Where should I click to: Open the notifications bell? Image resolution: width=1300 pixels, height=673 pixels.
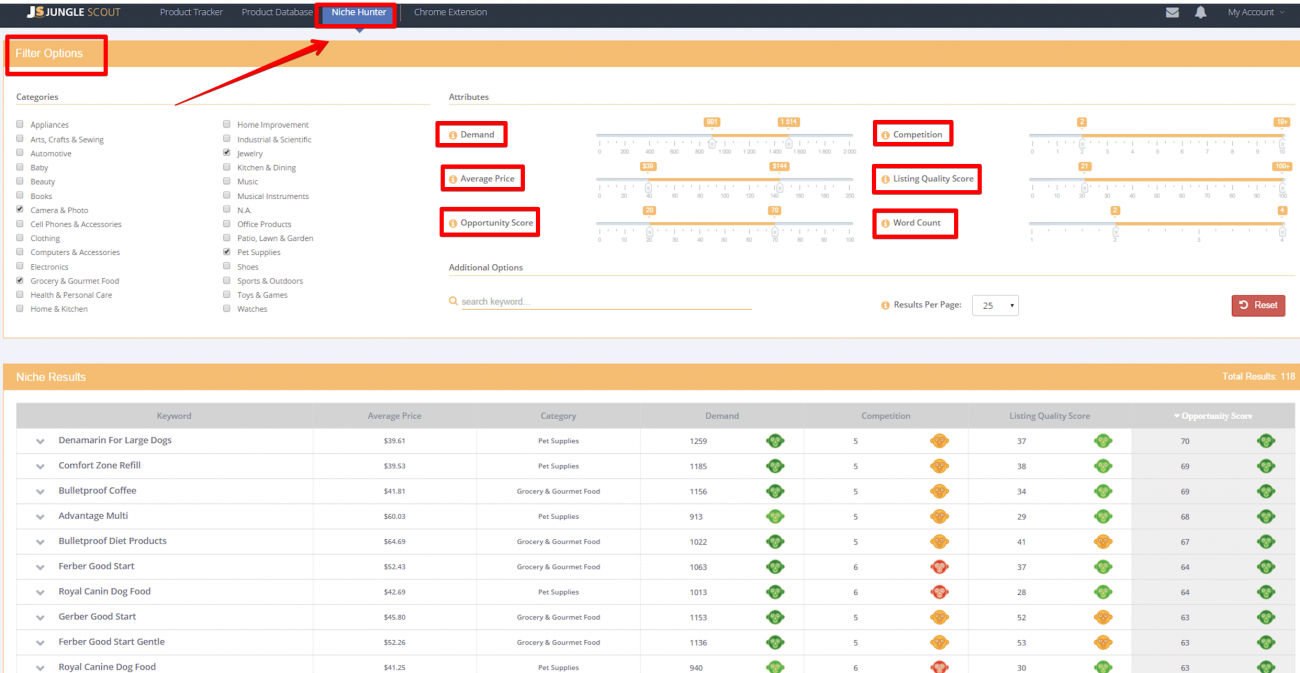(1200, 12)
